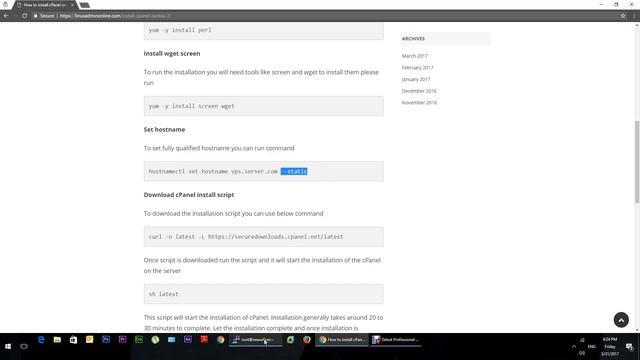Launch Dreamweaver from the taskbar

(x=139, y=340)
